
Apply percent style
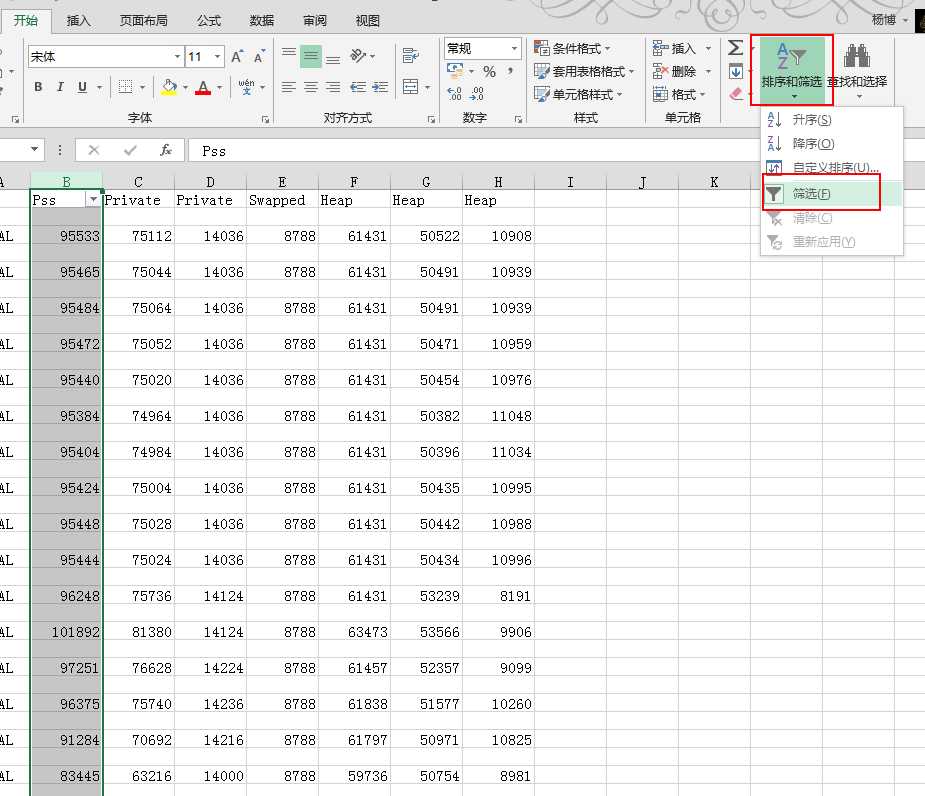click(x=489, y=71)
